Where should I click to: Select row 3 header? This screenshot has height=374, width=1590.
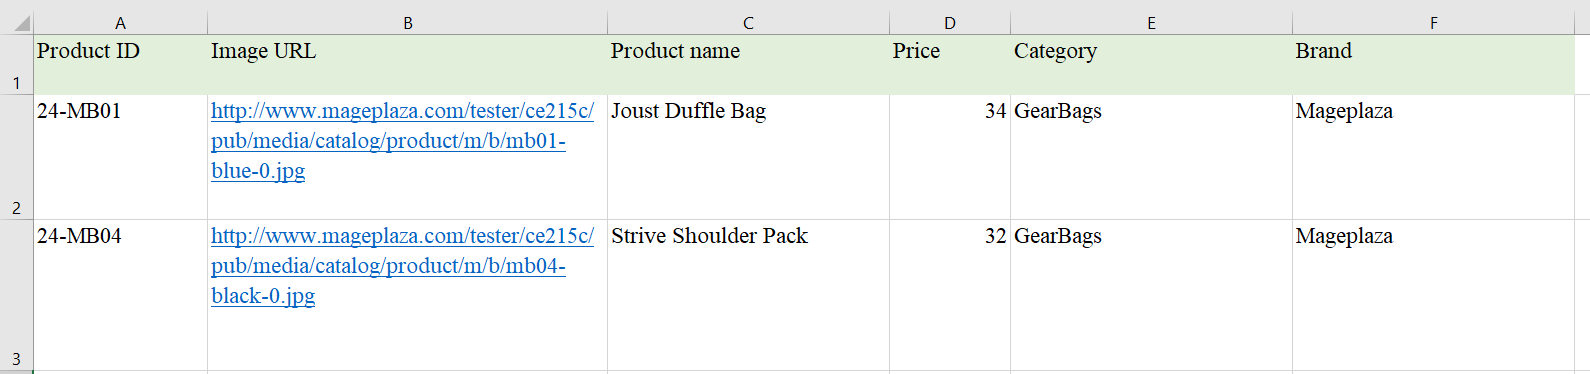16,295
